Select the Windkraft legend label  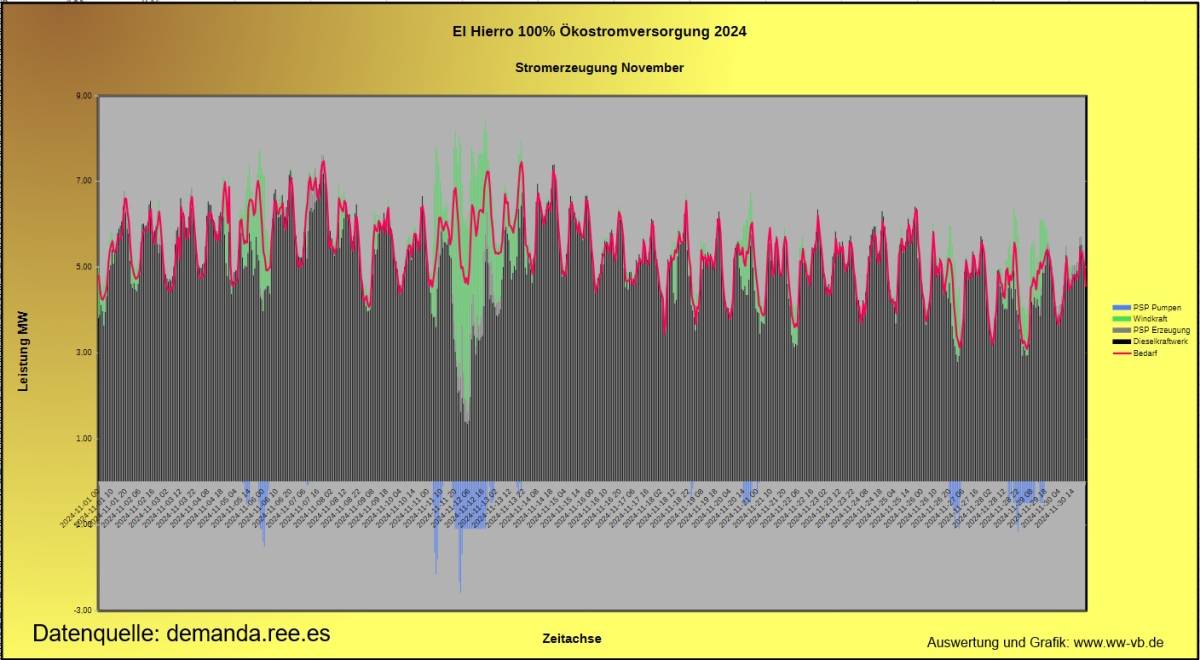tap(1152, 318)
